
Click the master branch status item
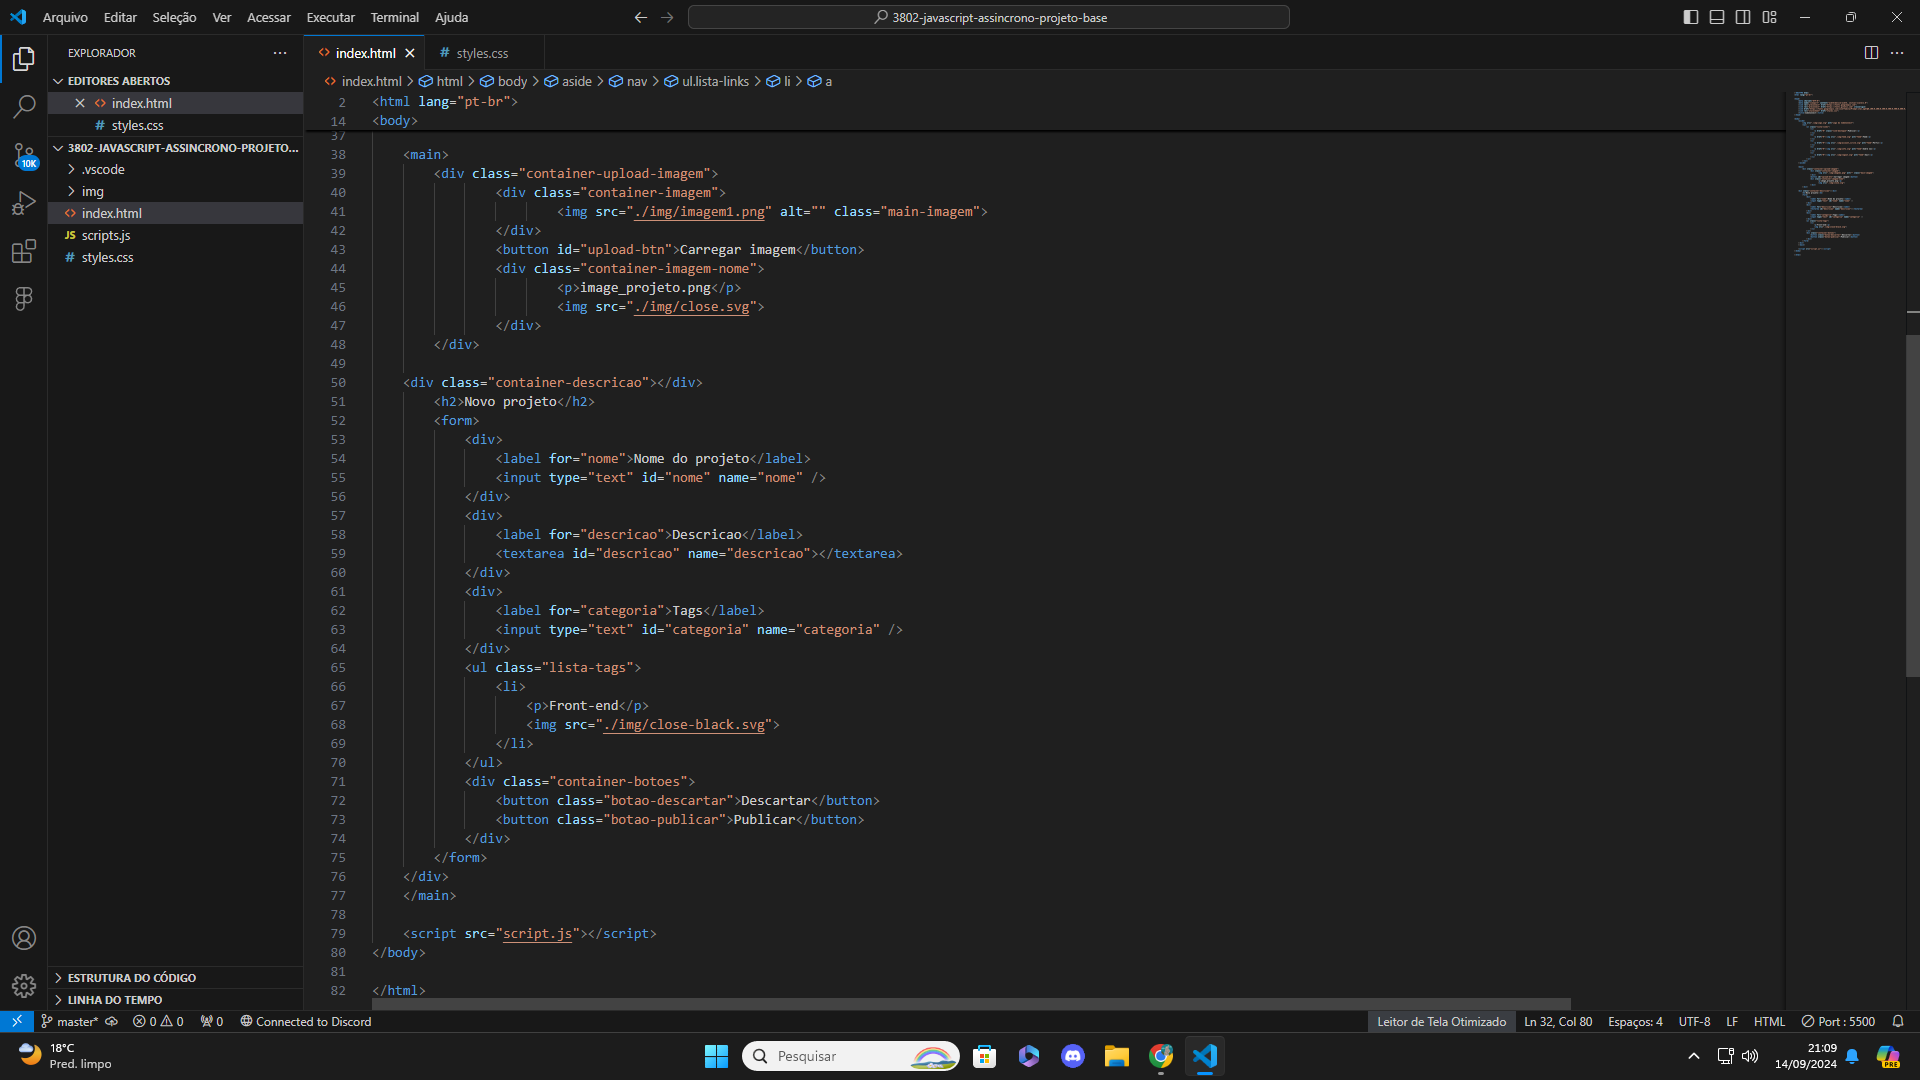[x=69, y=1021]
